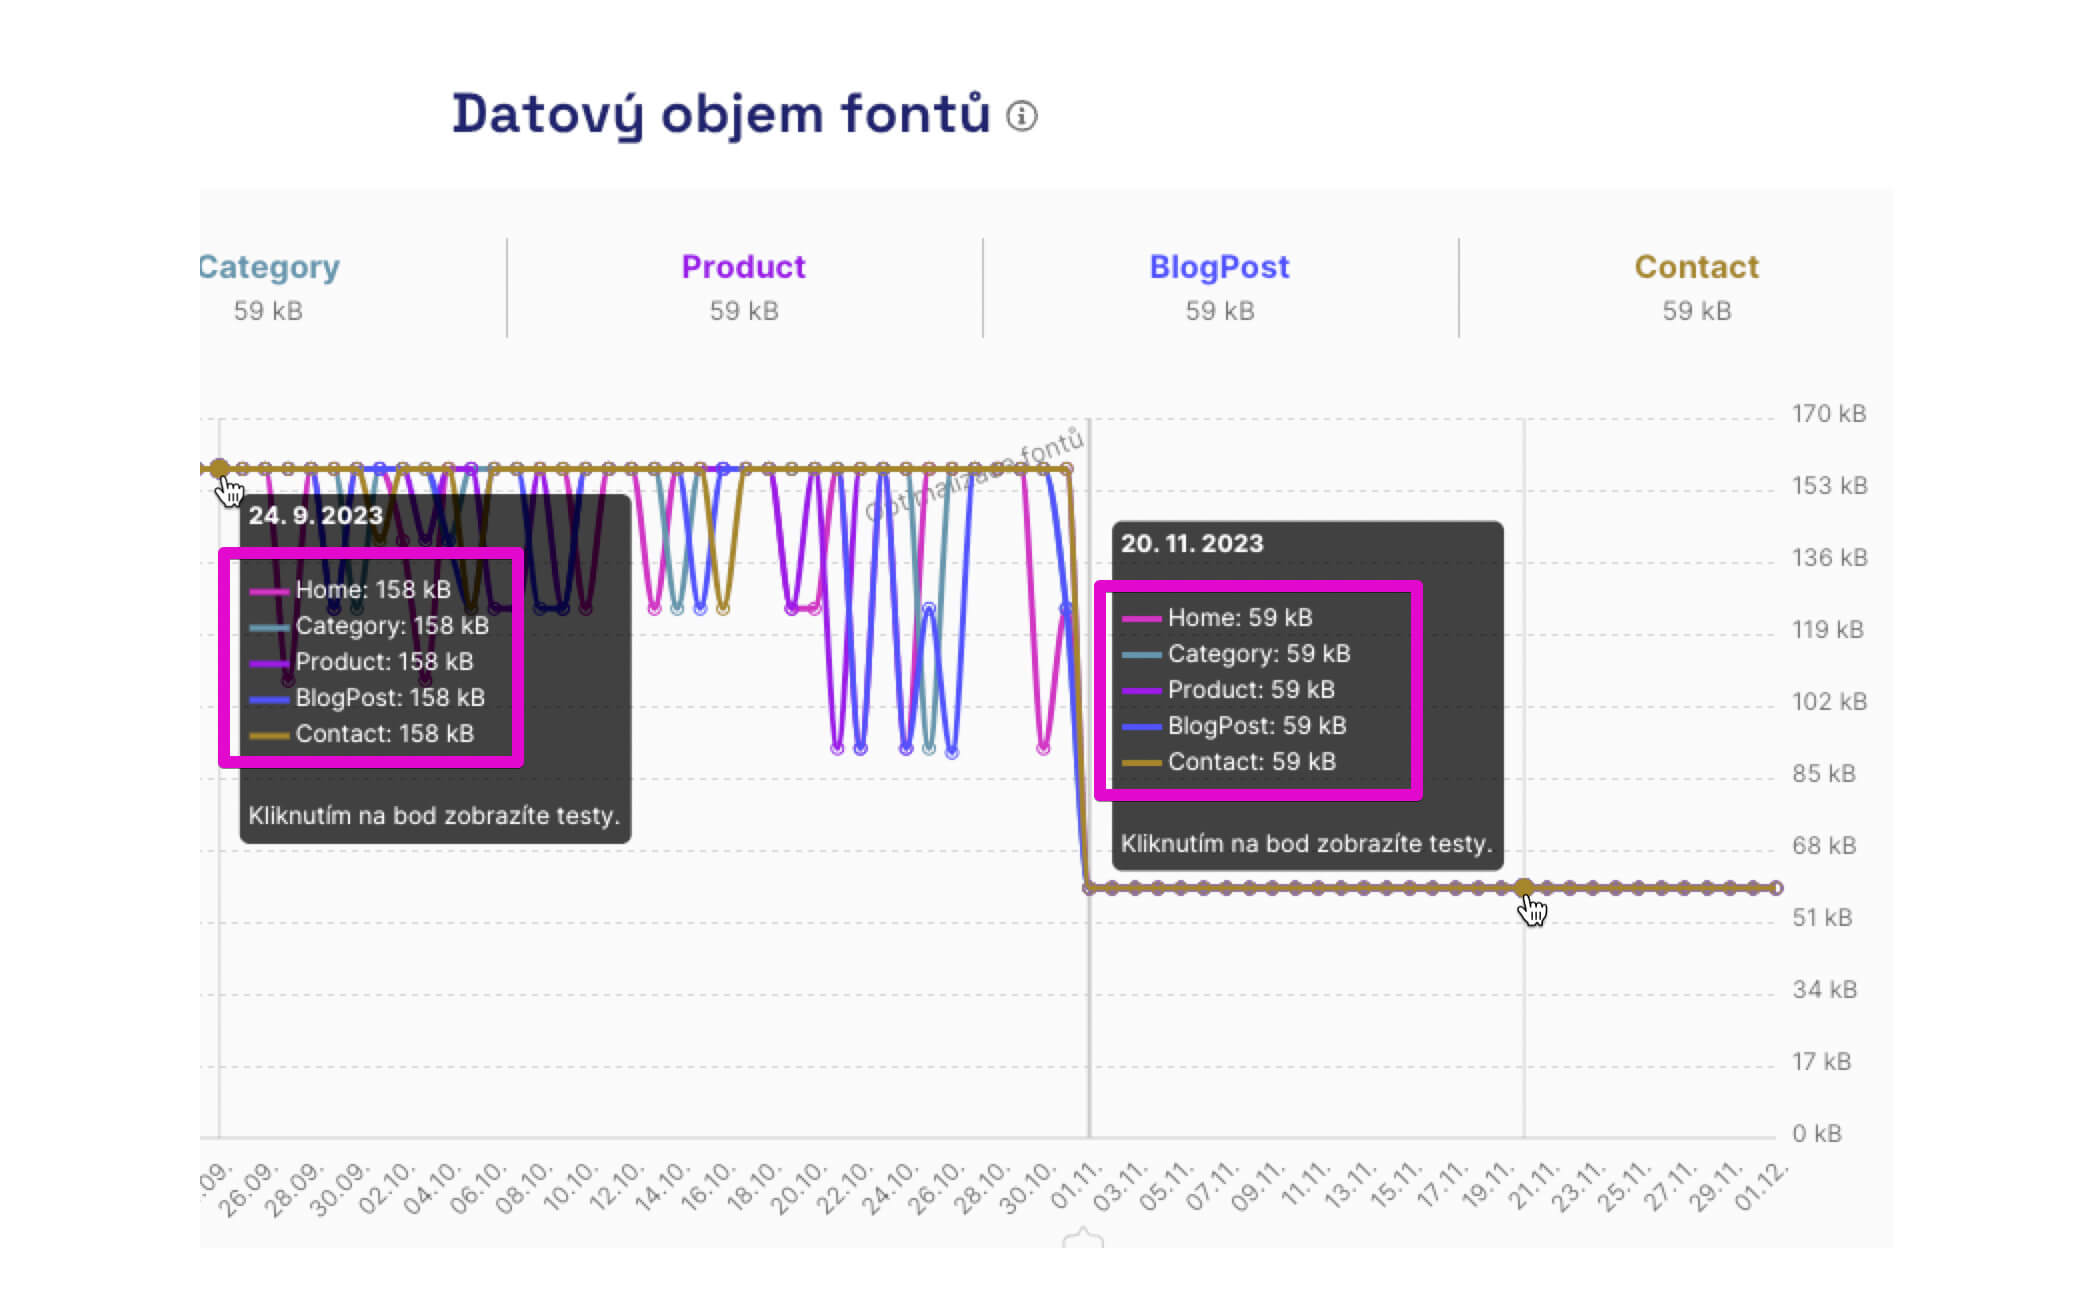2094x1298 pixels.
Task: Click the pink Home legend swatch in the left tooltip
Action: (x=268, y=590)
